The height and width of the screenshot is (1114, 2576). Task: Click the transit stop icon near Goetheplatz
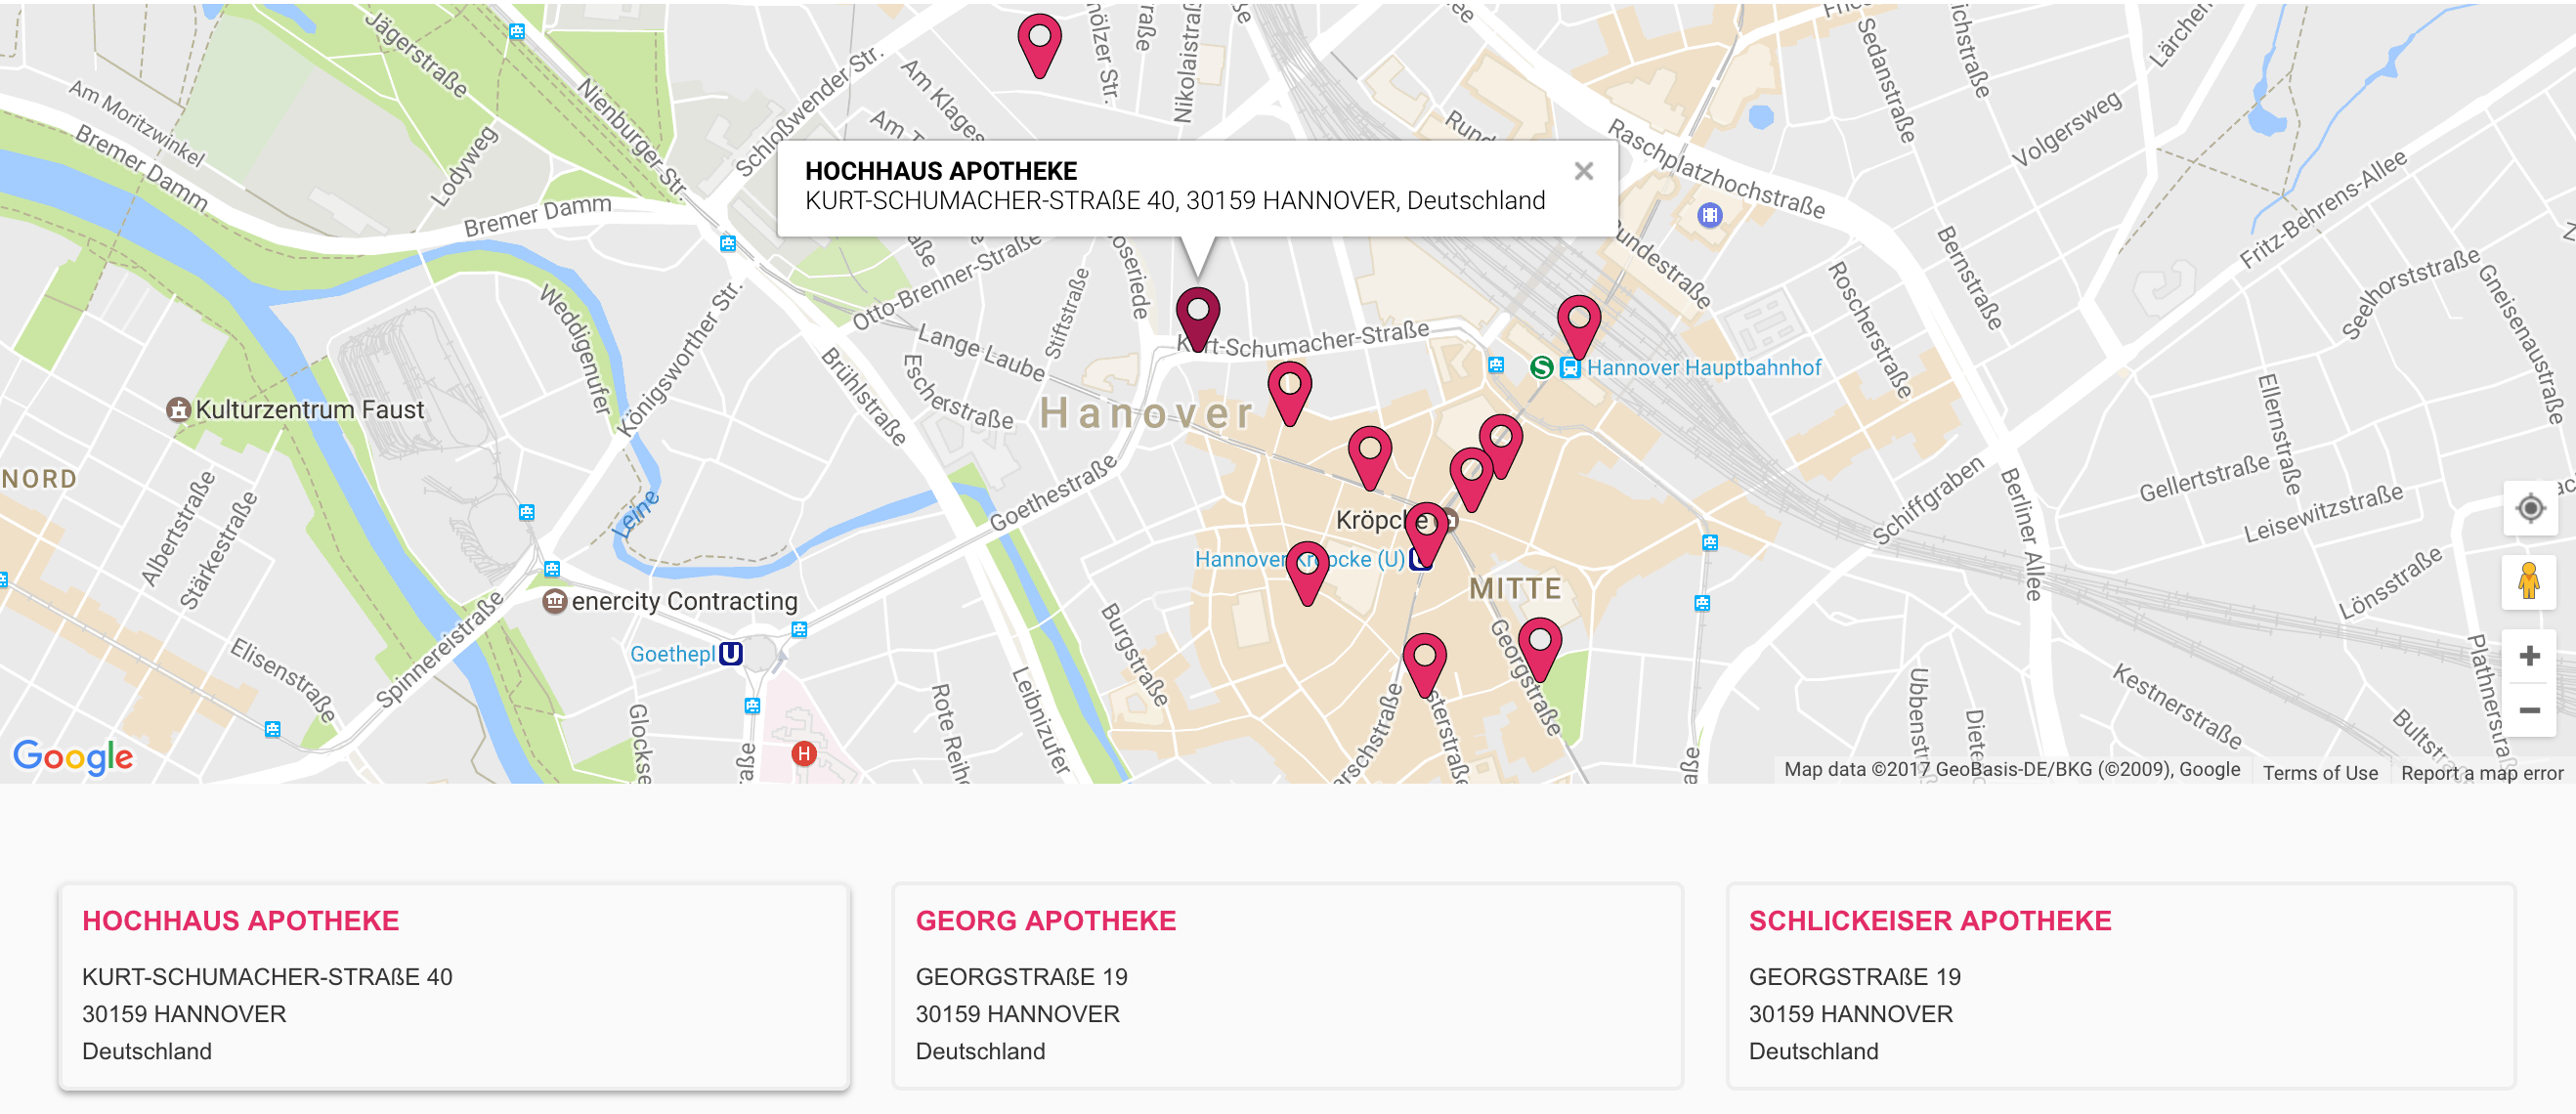(x=798, y=629)
